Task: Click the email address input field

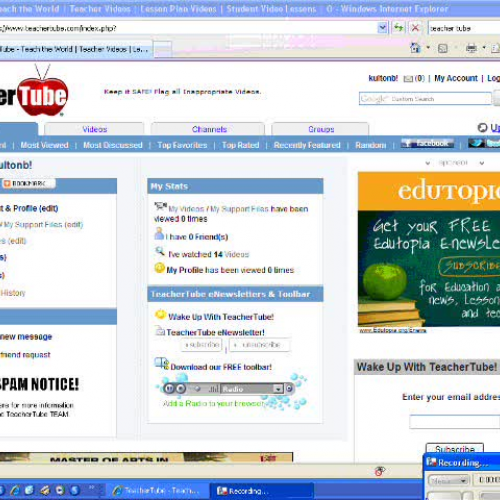Action: click(x=455, y=421)
